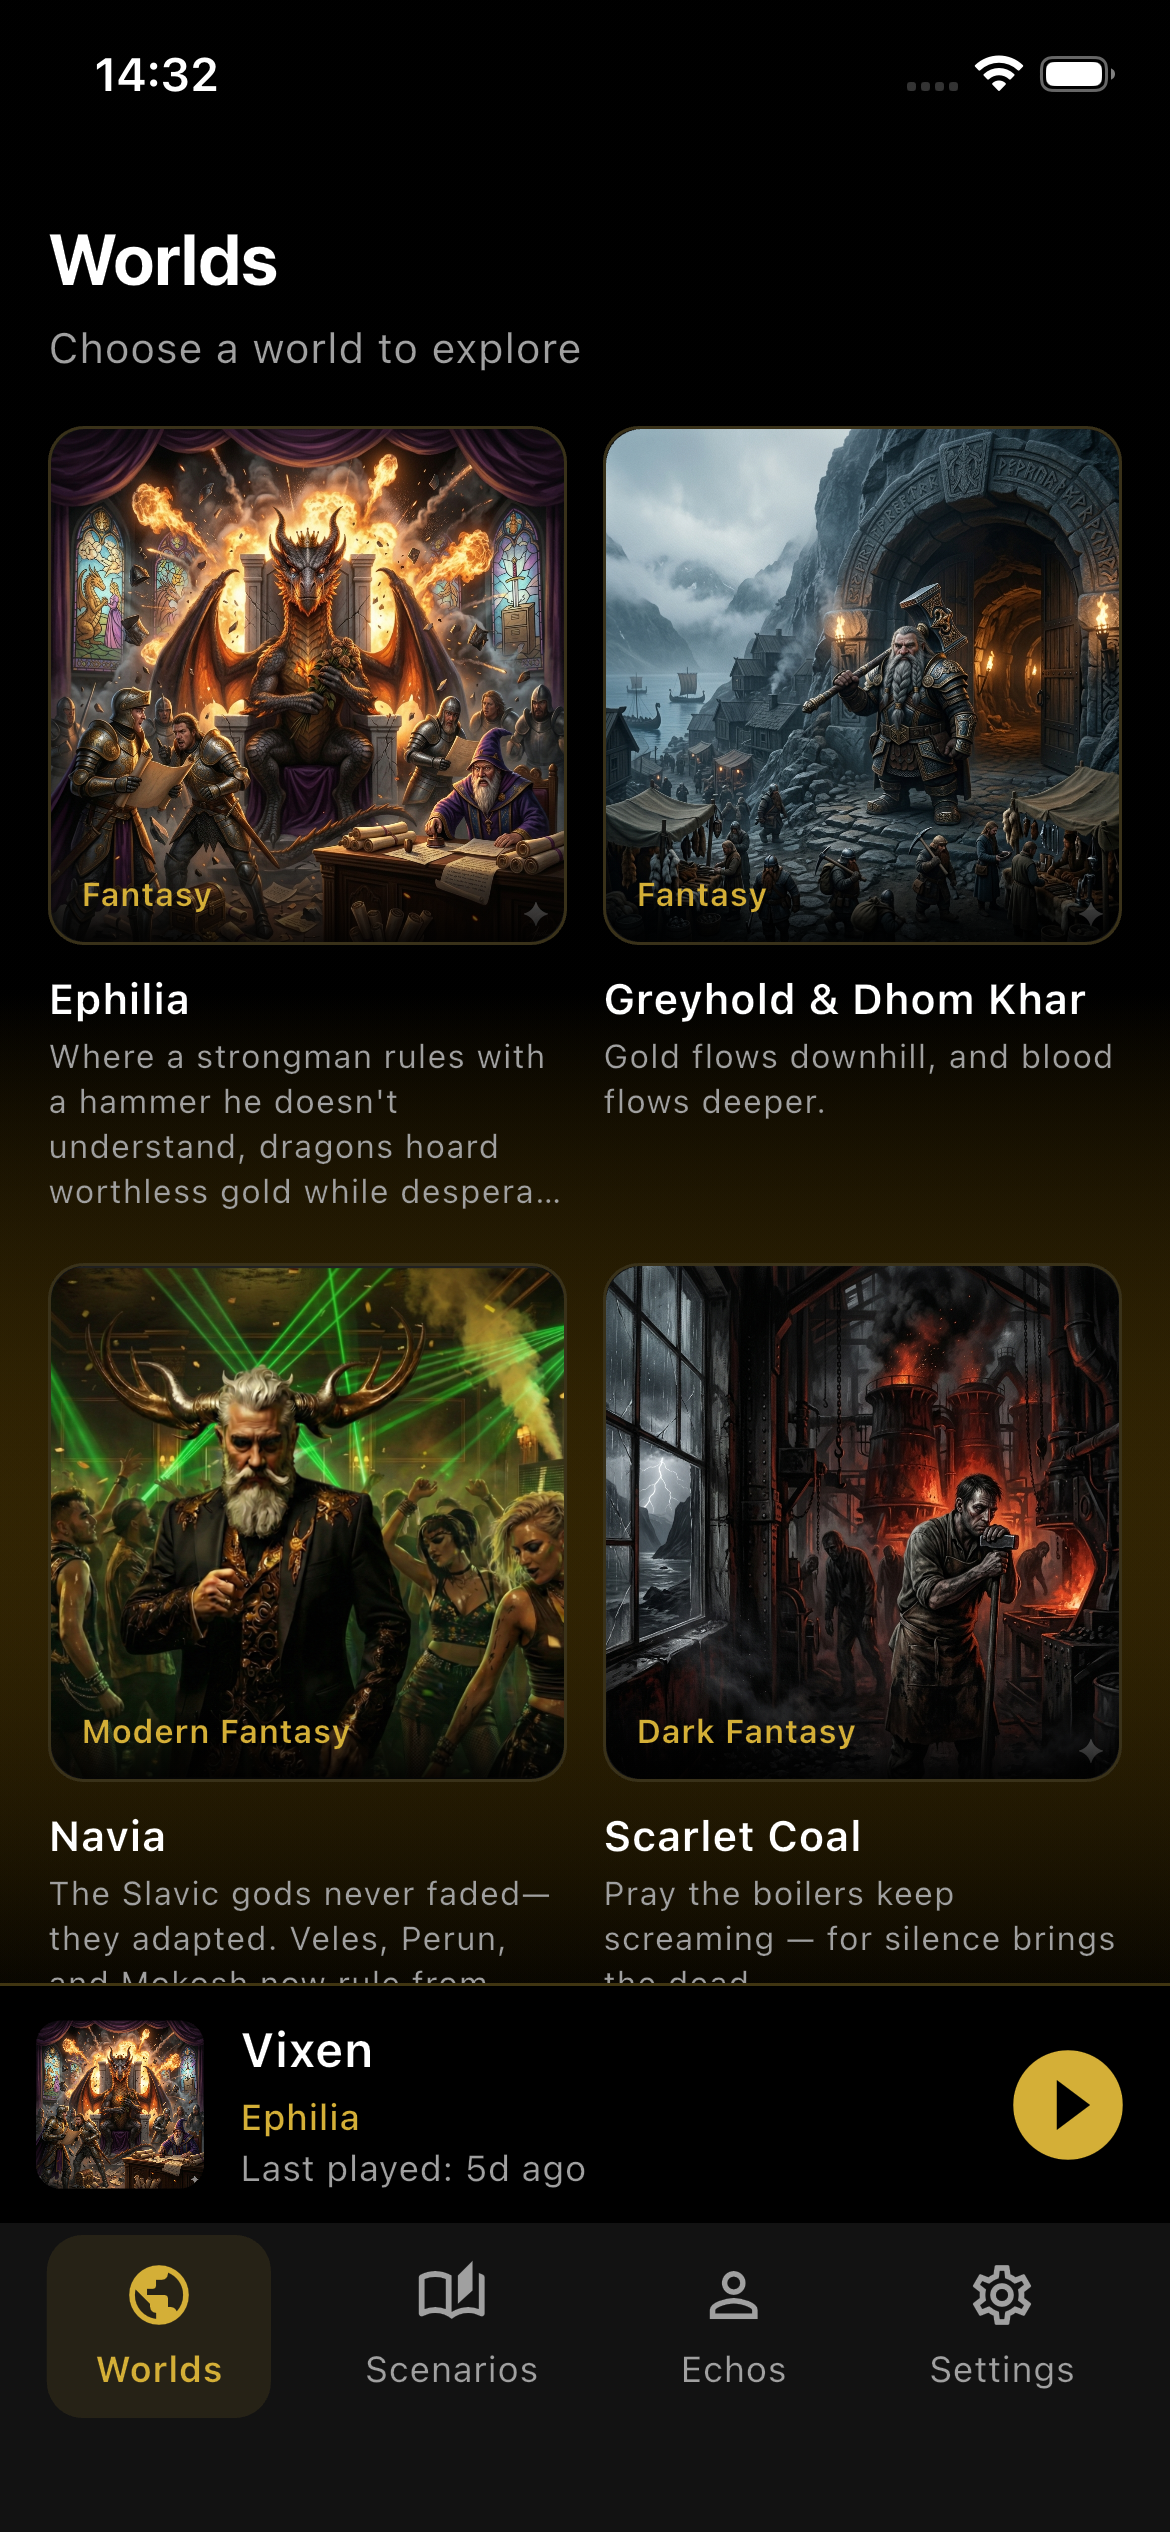The height and width of the screenshot is (2532, 1170).
Task: Tap the Echos person icon
Action: click(x=734, y=2295)
